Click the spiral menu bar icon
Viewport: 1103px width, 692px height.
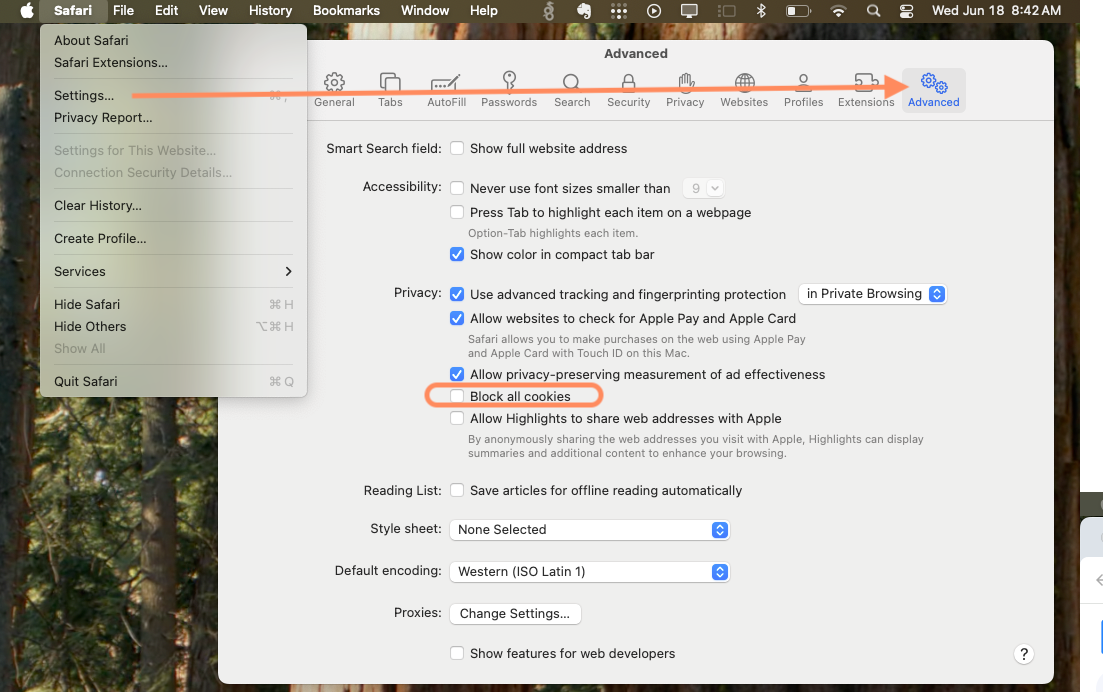(549, 11)
